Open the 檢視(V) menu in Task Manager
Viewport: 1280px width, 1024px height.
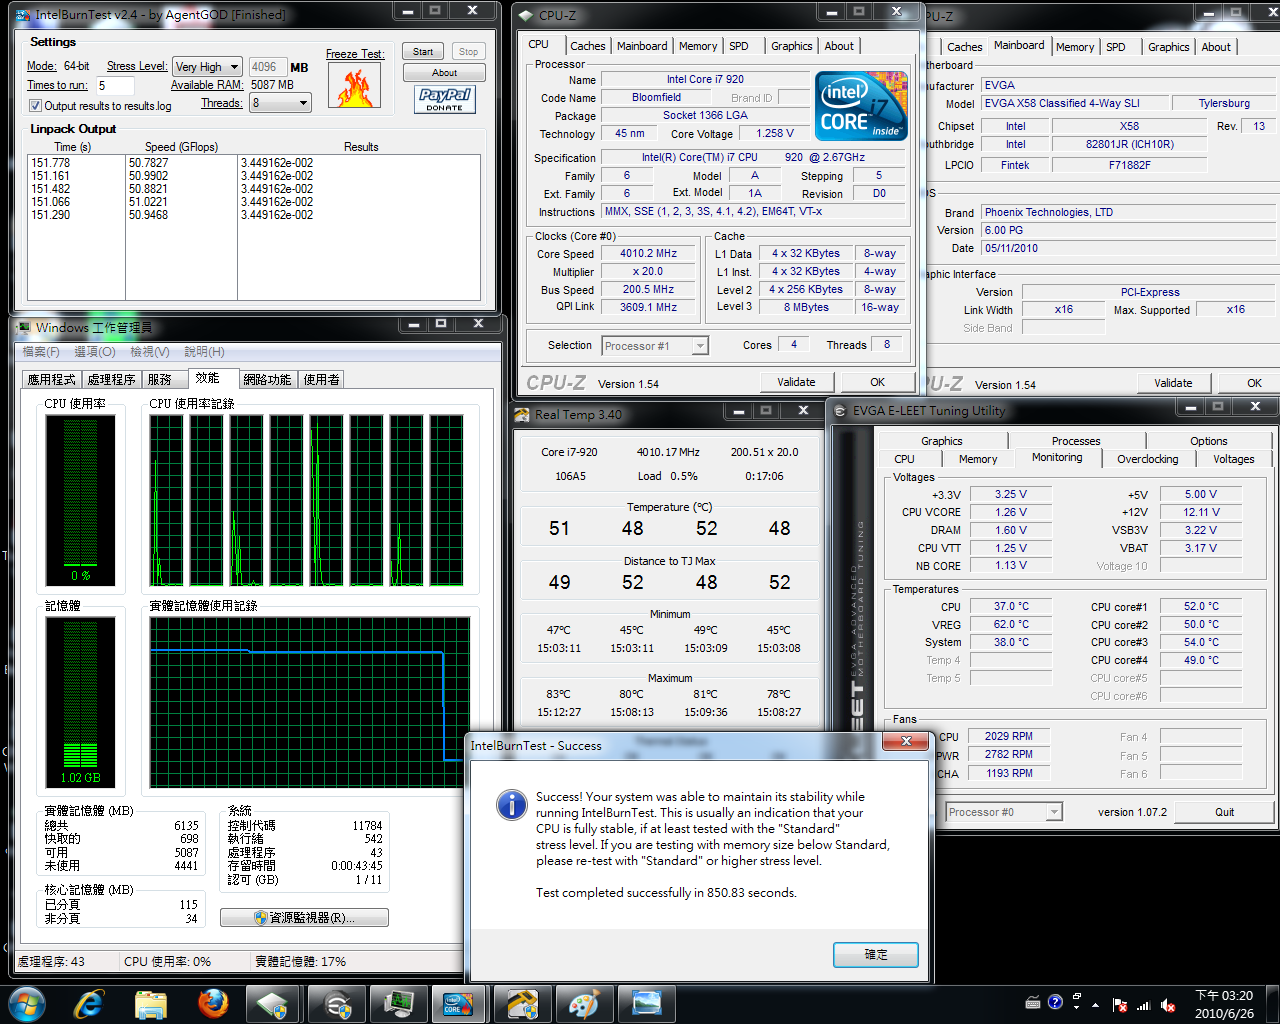(x=150, y=352)
